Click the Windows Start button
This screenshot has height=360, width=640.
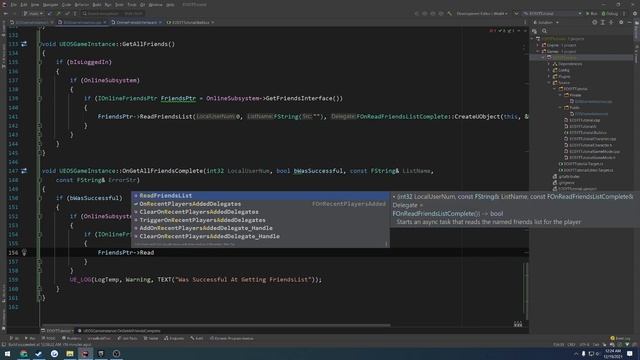click(7, 353)
